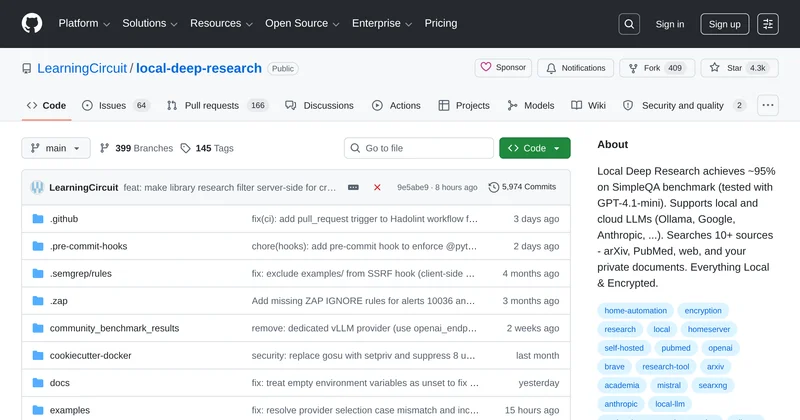The width and height of the screenshot is (800, 420).
Task: Sponsor the project with heart button
Action: coord(503,68)
